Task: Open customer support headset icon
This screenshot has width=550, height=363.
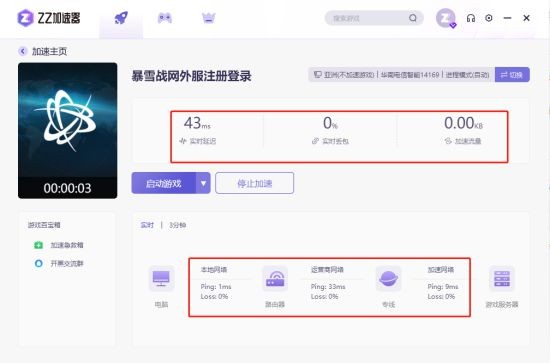Action: (x=471, y=18)
